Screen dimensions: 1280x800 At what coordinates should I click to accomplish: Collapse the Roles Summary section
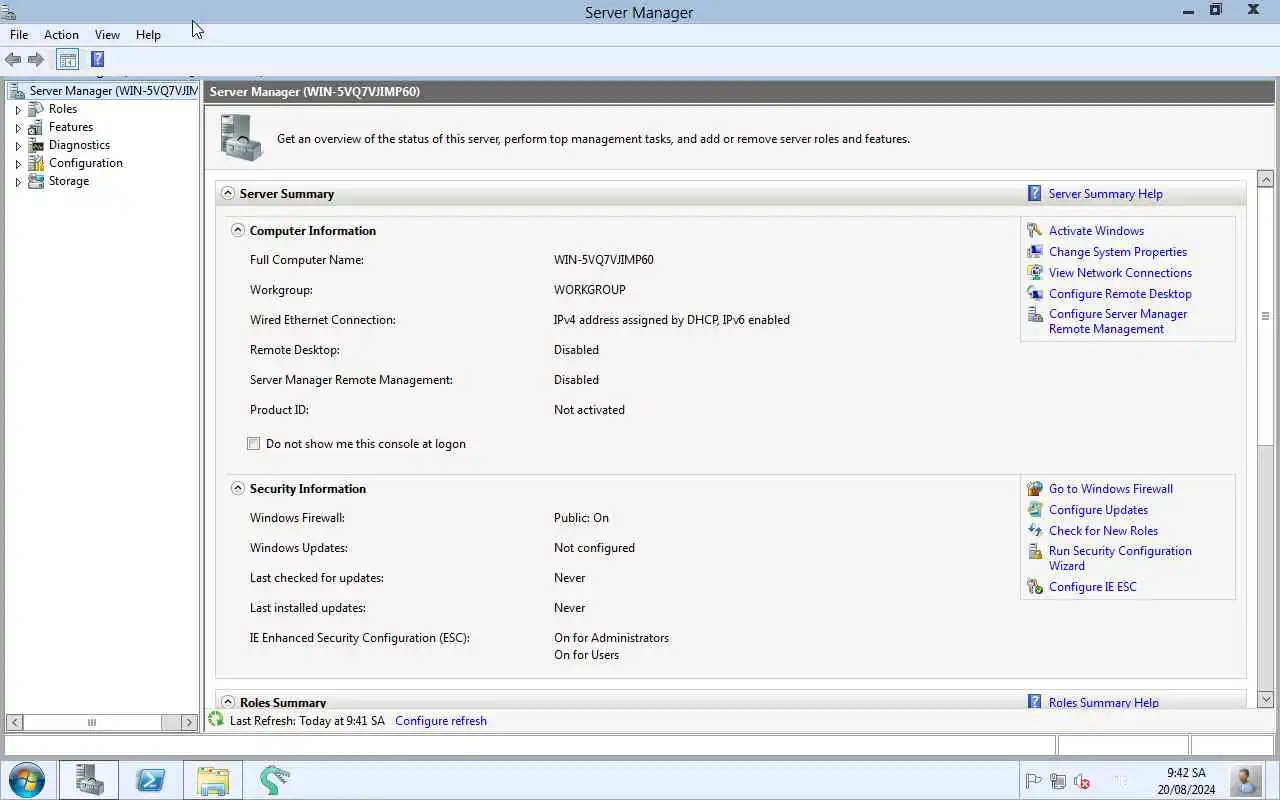pyautogui.click(x=228, y=702)
